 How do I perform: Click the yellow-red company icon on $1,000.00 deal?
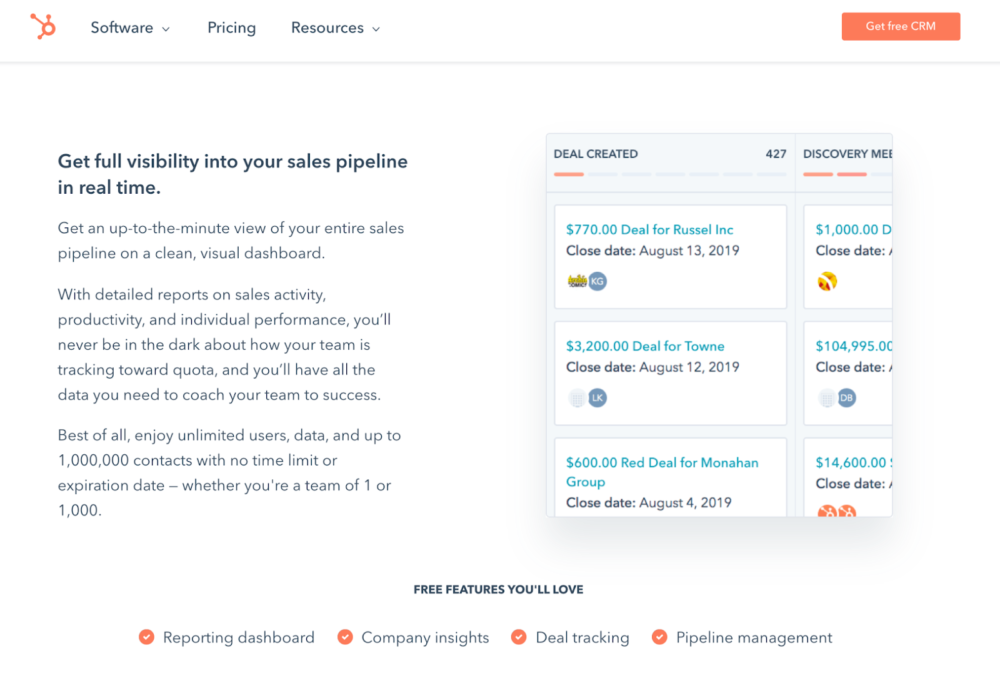click(x=827, y=281)
